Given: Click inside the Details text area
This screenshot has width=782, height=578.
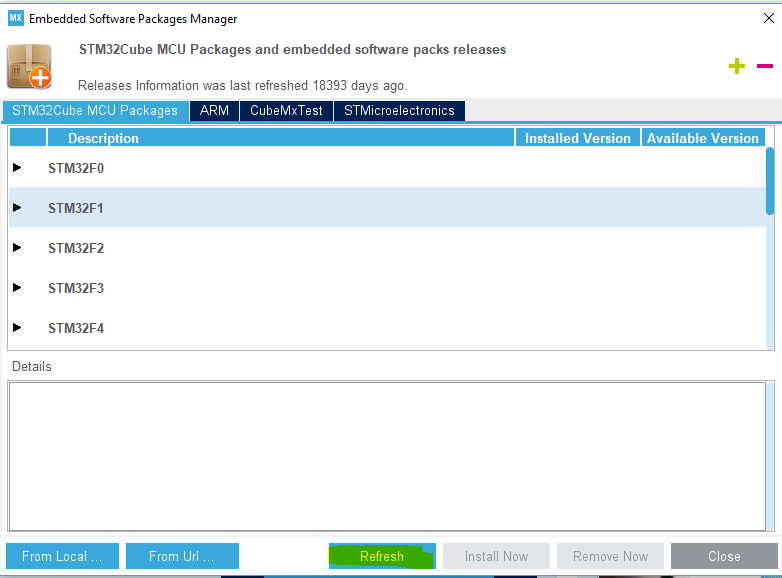Looking at the screenshot, I should pos(387,456).
